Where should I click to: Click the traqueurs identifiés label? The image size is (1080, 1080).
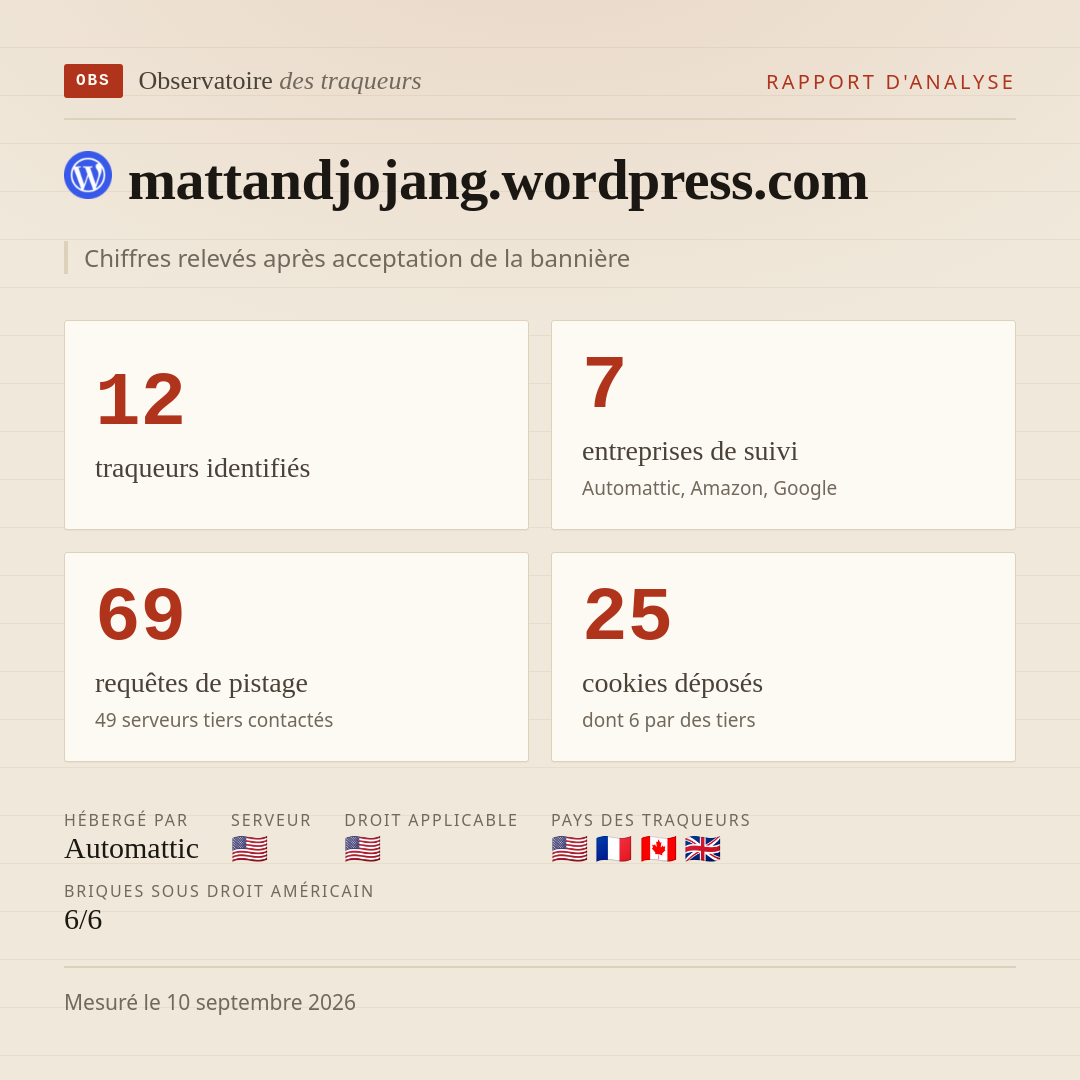click(202, 468)
